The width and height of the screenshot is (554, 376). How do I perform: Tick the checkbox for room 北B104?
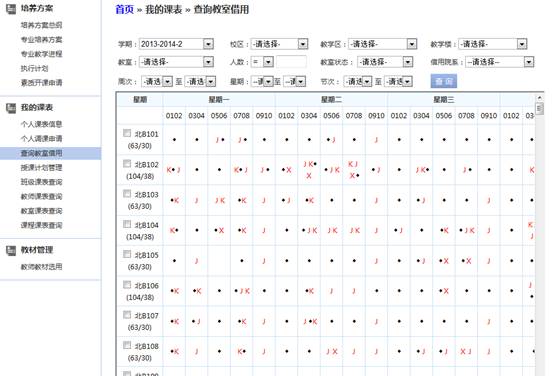point(127,224)
